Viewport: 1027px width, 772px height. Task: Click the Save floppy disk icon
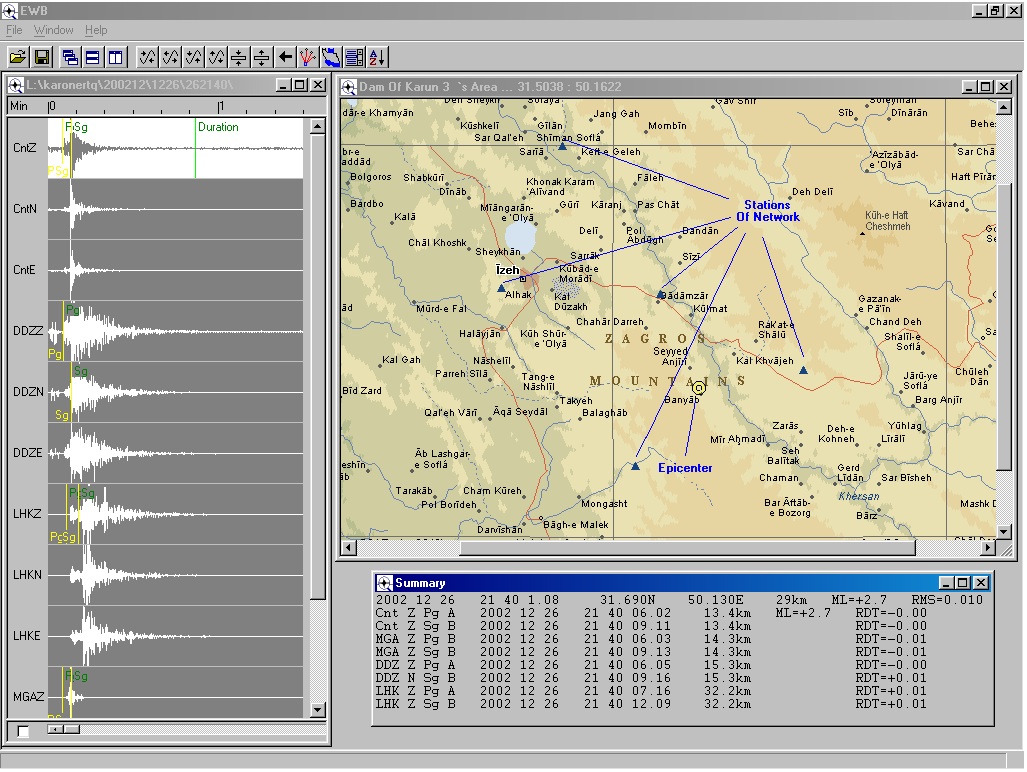tap(42, 57)
